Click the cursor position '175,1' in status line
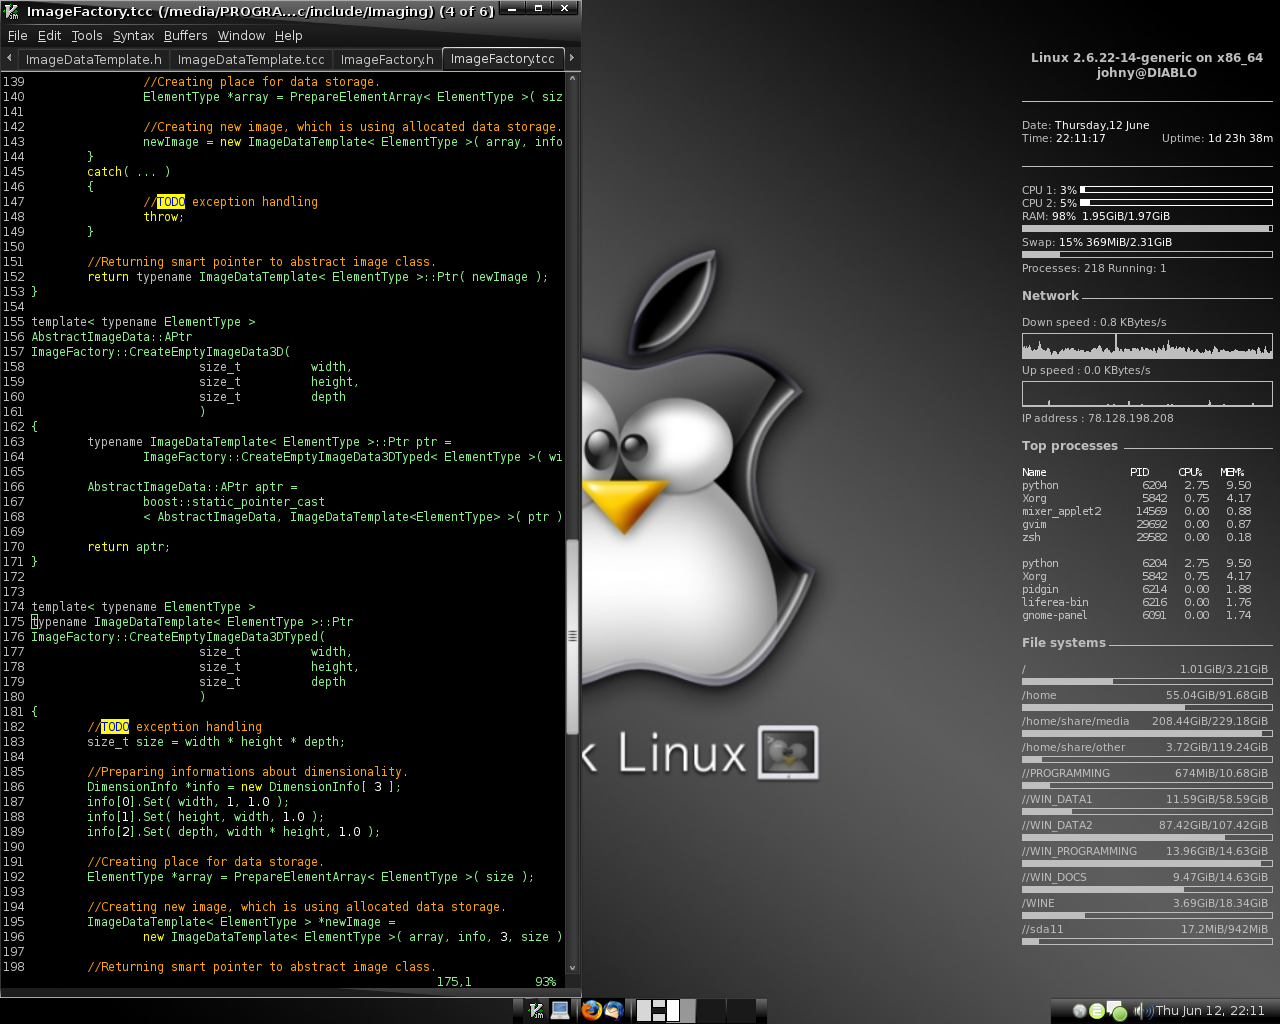This screenshot has height=1024, width=1280. (x=454, y=982)
